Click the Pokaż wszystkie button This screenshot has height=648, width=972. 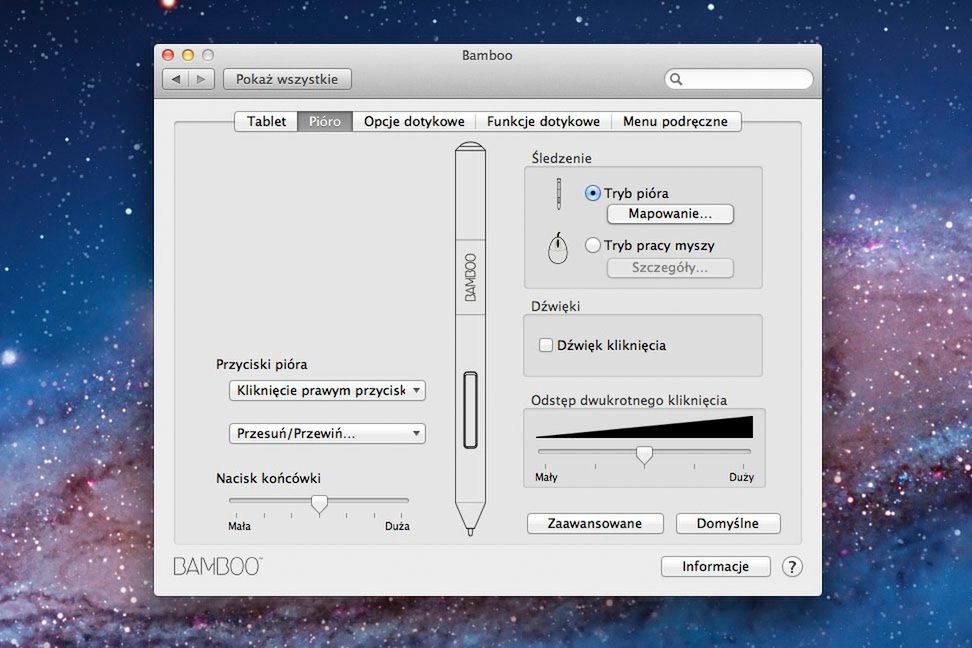[287, 79]
